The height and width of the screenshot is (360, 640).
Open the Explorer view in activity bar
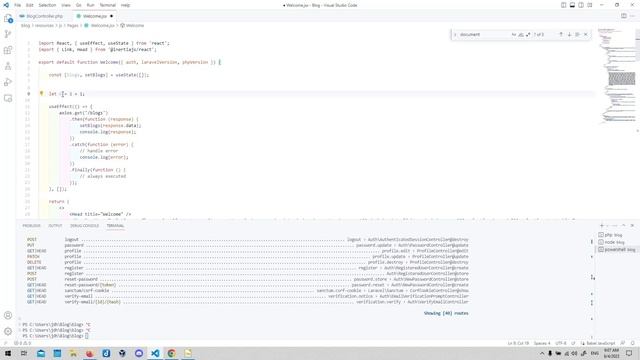point(8,19)
